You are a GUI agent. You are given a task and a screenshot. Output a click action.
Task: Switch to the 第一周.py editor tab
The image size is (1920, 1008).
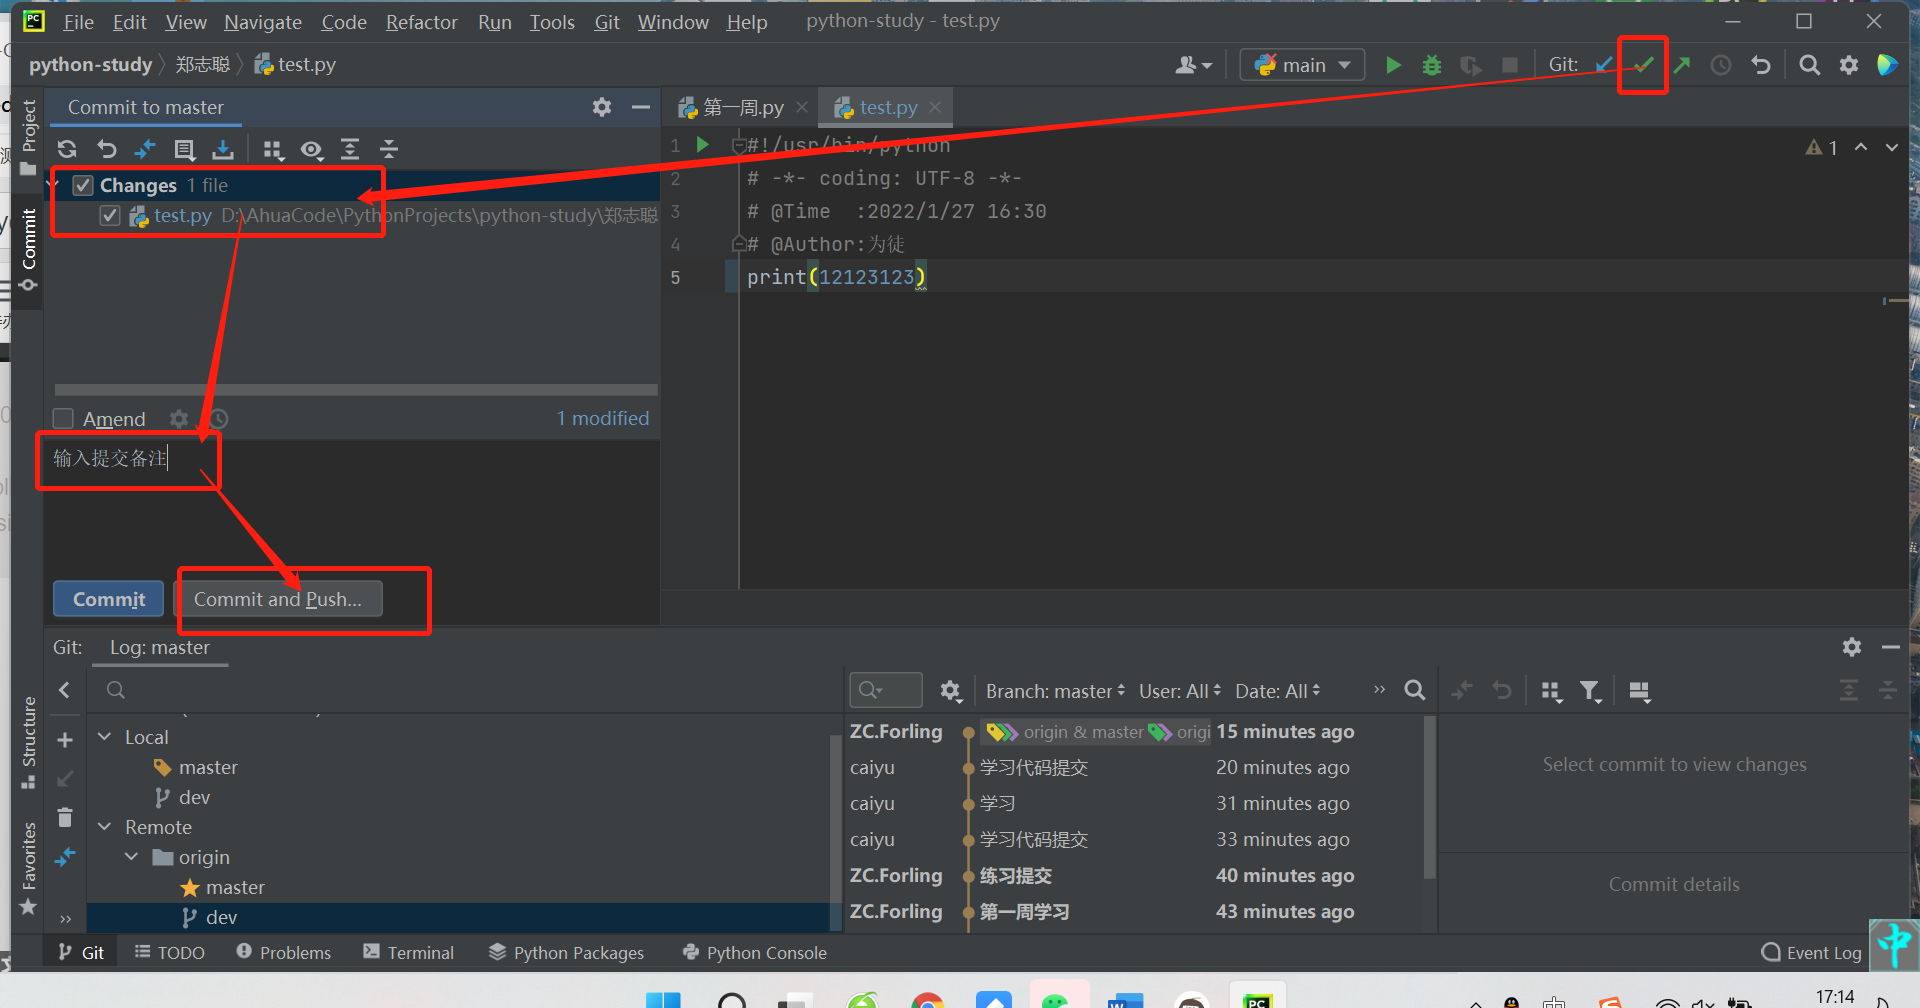[x=743, y=107]
